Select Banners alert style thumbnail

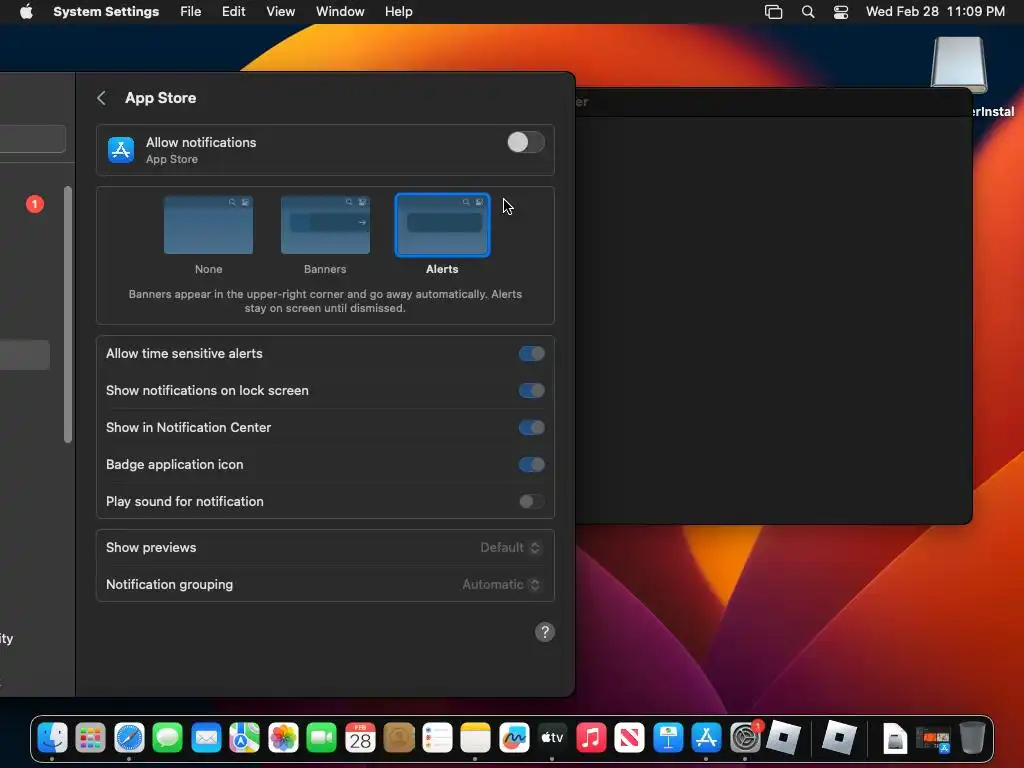tap(325, 225)
